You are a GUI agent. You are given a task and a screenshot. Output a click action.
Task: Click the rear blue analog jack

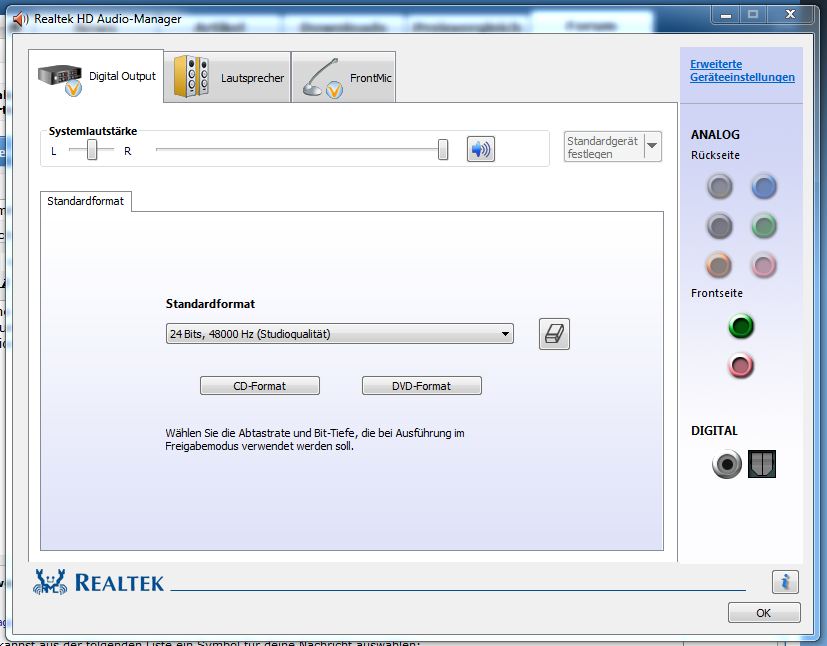pos(763,186)
